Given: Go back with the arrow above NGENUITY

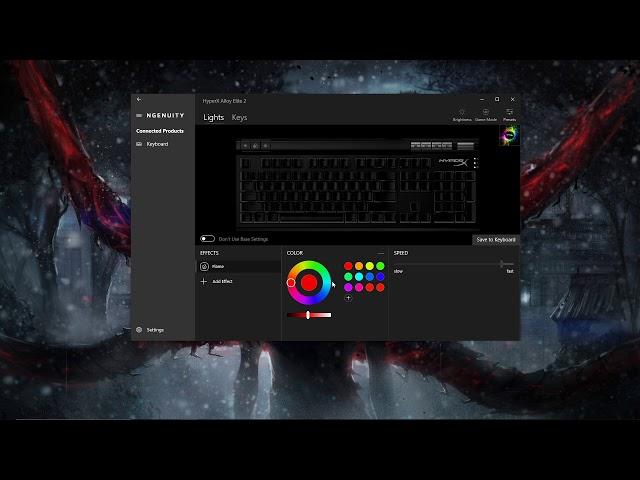Looking at the screenshot, I should pos(139,99).
